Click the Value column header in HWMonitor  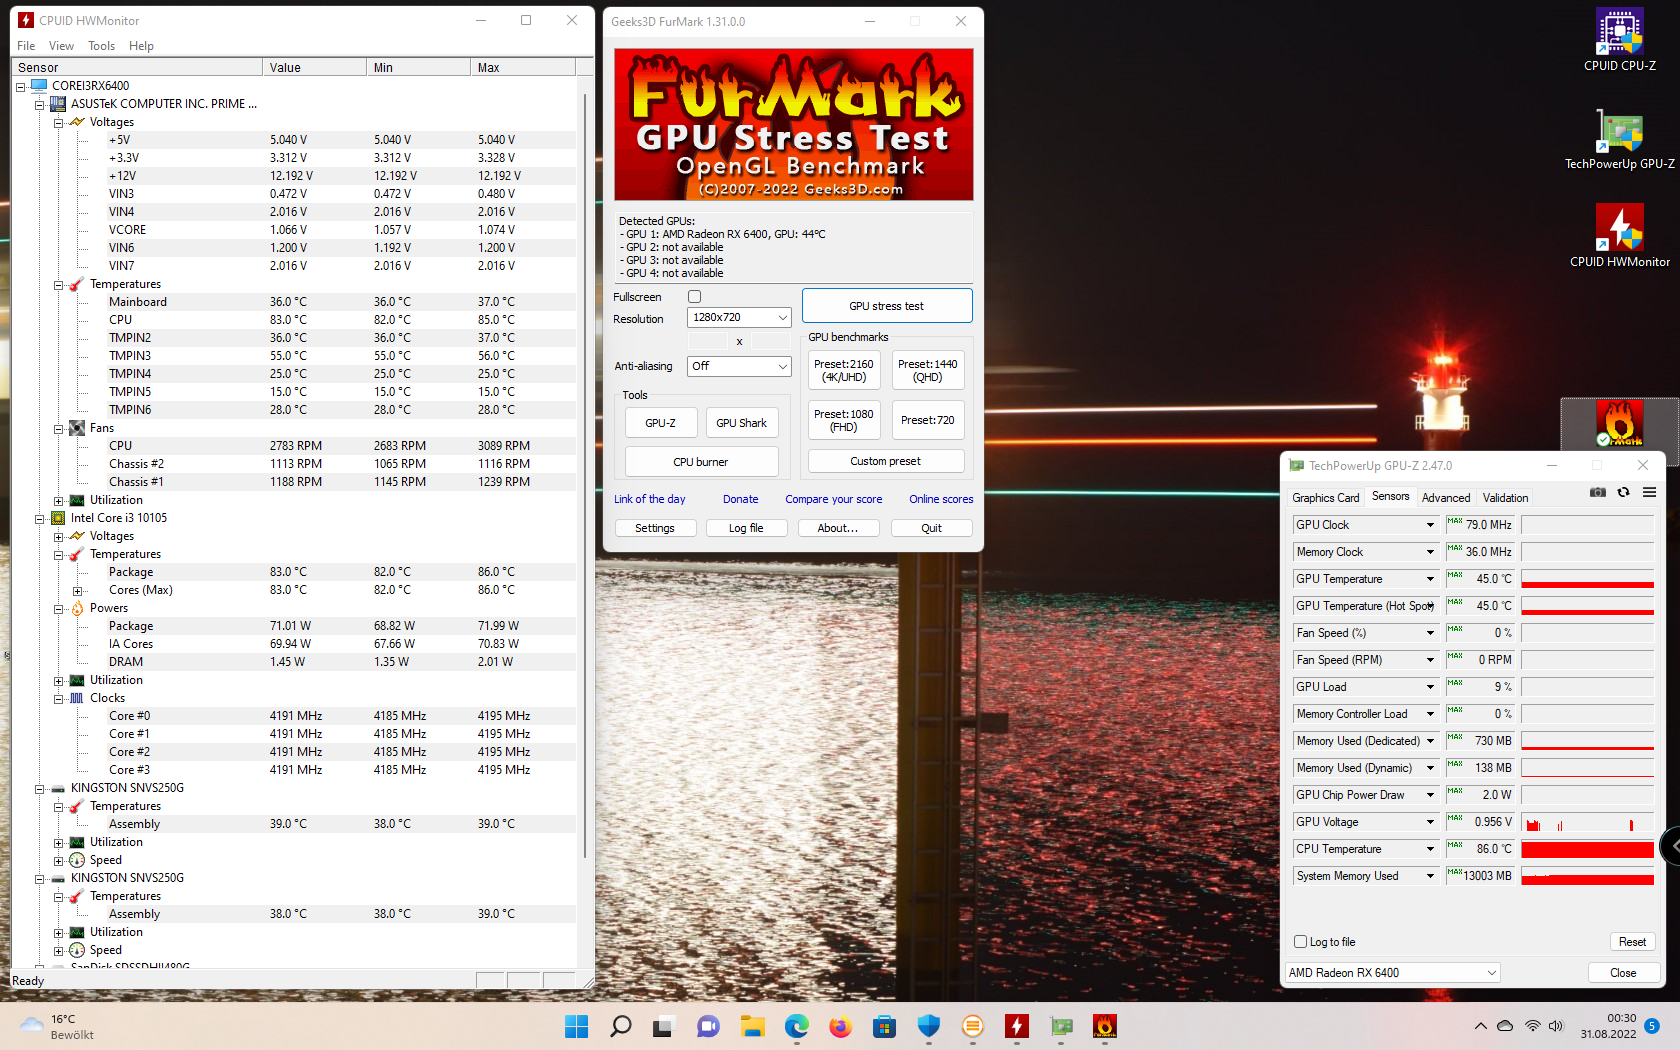click(x=316, y=67)
